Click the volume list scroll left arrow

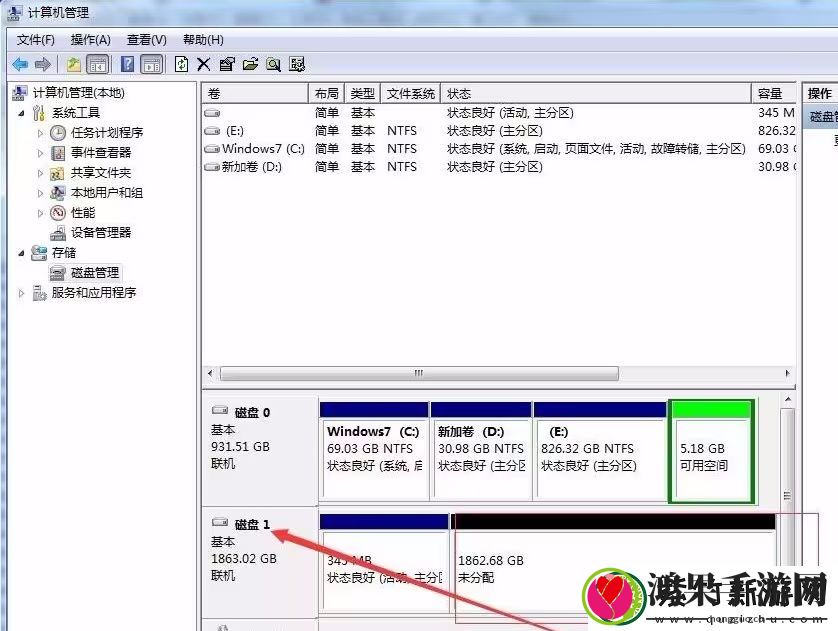(x=210, y=373)
